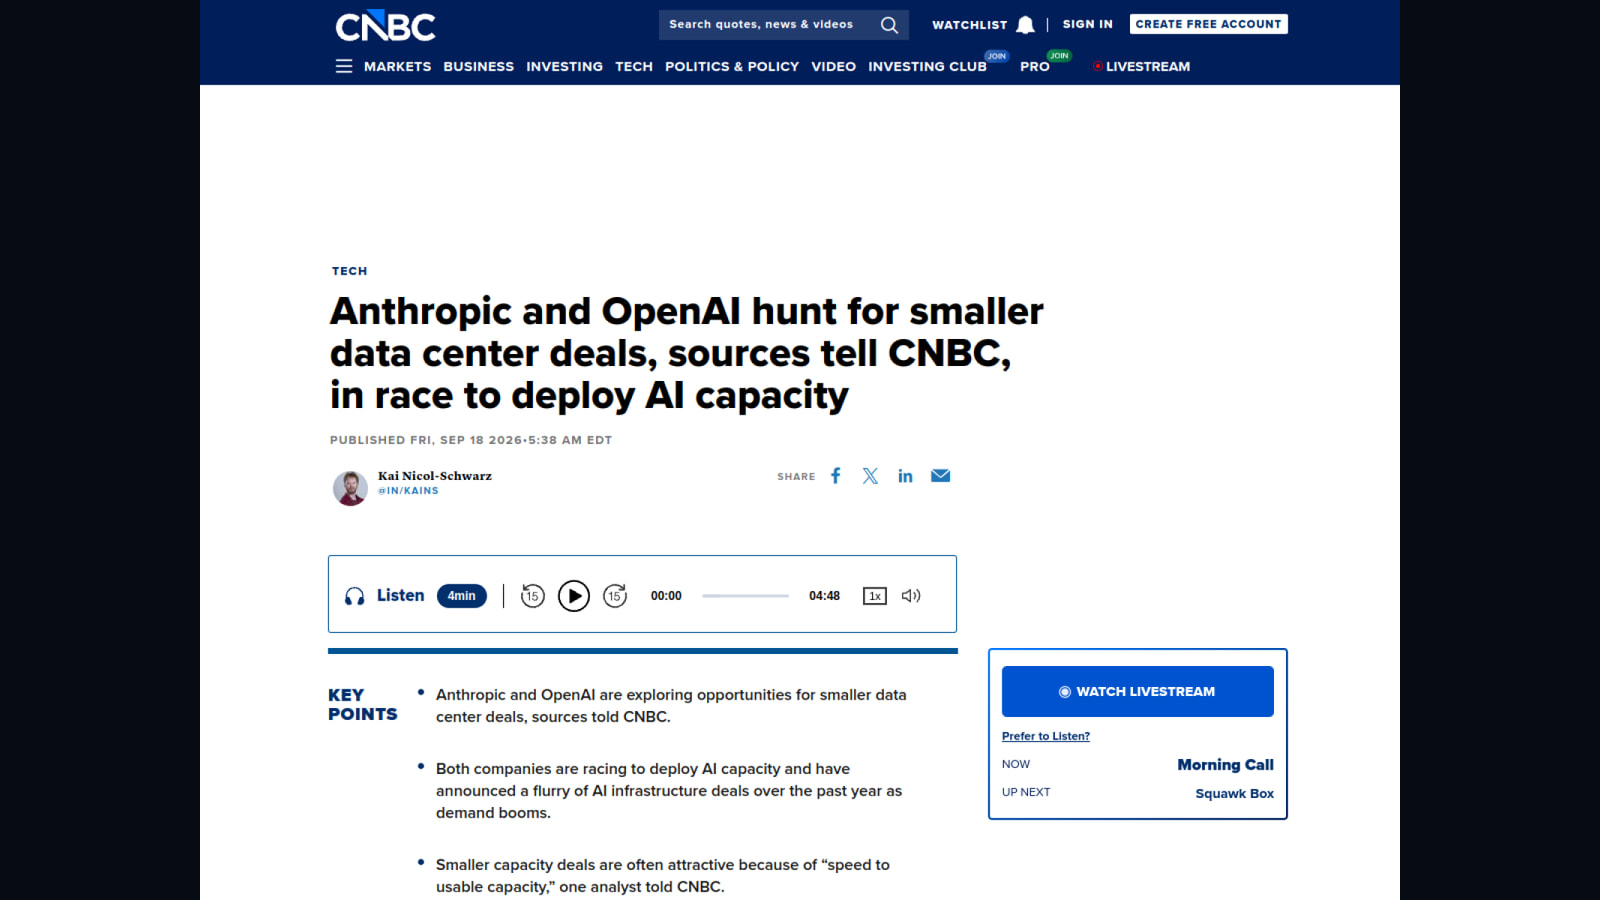Open Livestream from the nav bar
1600x900 pixels.
(1148, 66)
